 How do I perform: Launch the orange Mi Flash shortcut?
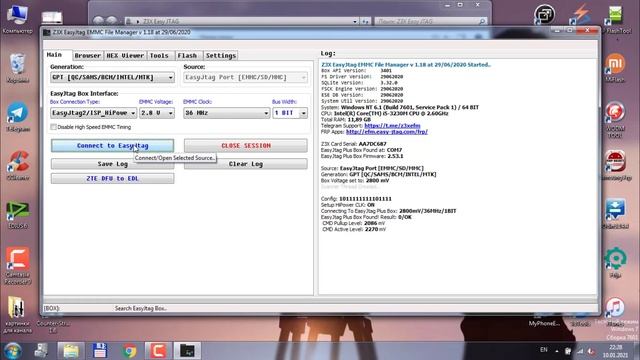coord(615,67)
